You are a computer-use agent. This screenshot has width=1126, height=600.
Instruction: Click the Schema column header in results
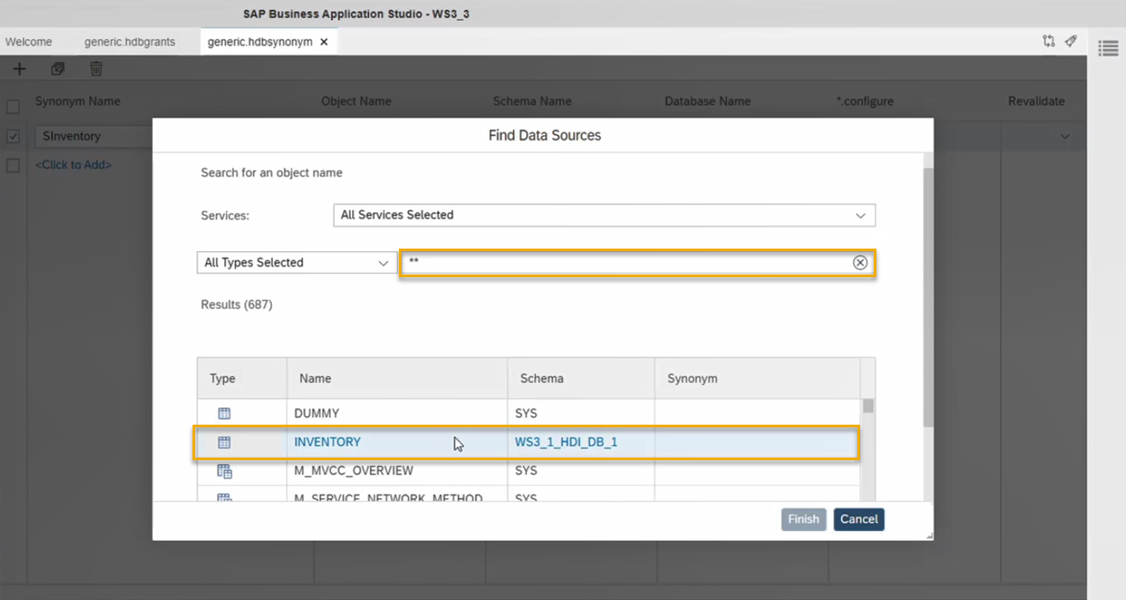click(581, 378)
